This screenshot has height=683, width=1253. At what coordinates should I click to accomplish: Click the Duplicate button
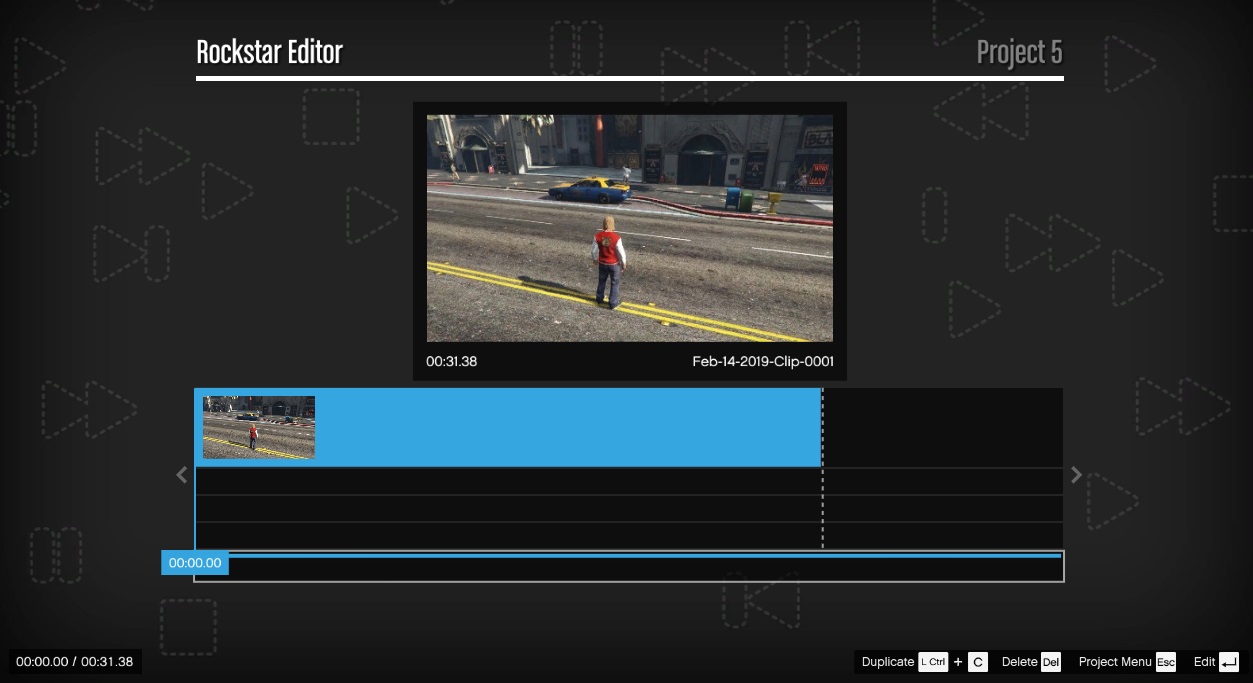[x=888, y=662]
